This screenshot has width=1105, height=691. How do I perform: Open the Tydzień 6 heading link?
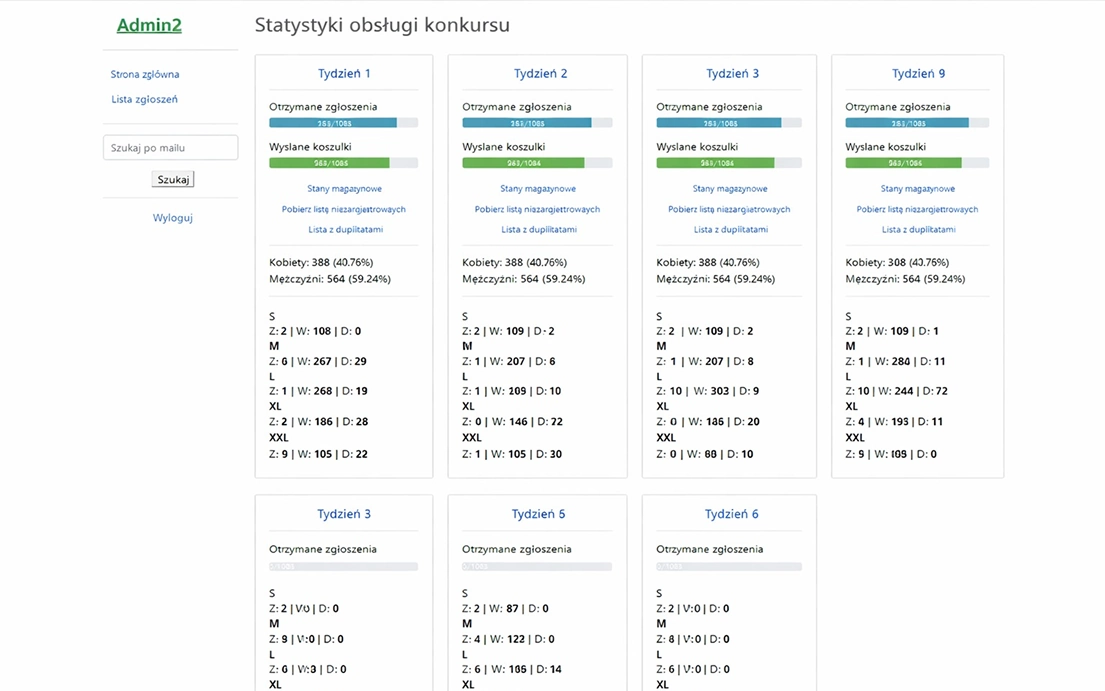[731, 514]
